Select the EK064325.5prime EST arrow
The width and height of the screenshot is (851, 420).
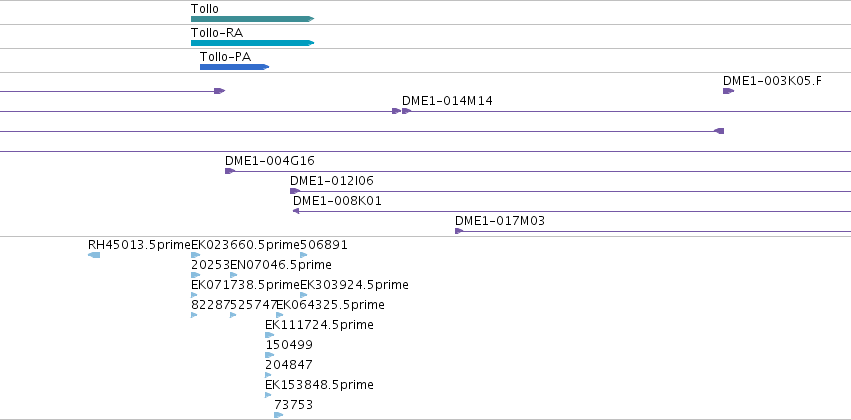point(280,315)
